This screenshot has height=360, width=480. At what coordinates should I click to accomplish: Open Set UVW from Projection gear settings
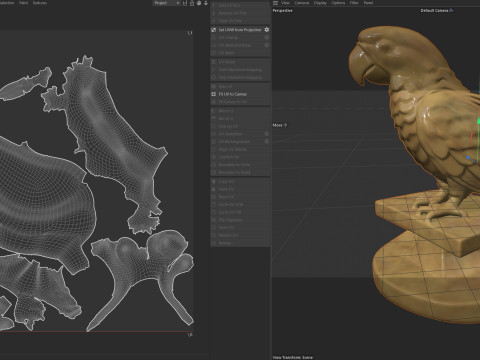[267, 30]
